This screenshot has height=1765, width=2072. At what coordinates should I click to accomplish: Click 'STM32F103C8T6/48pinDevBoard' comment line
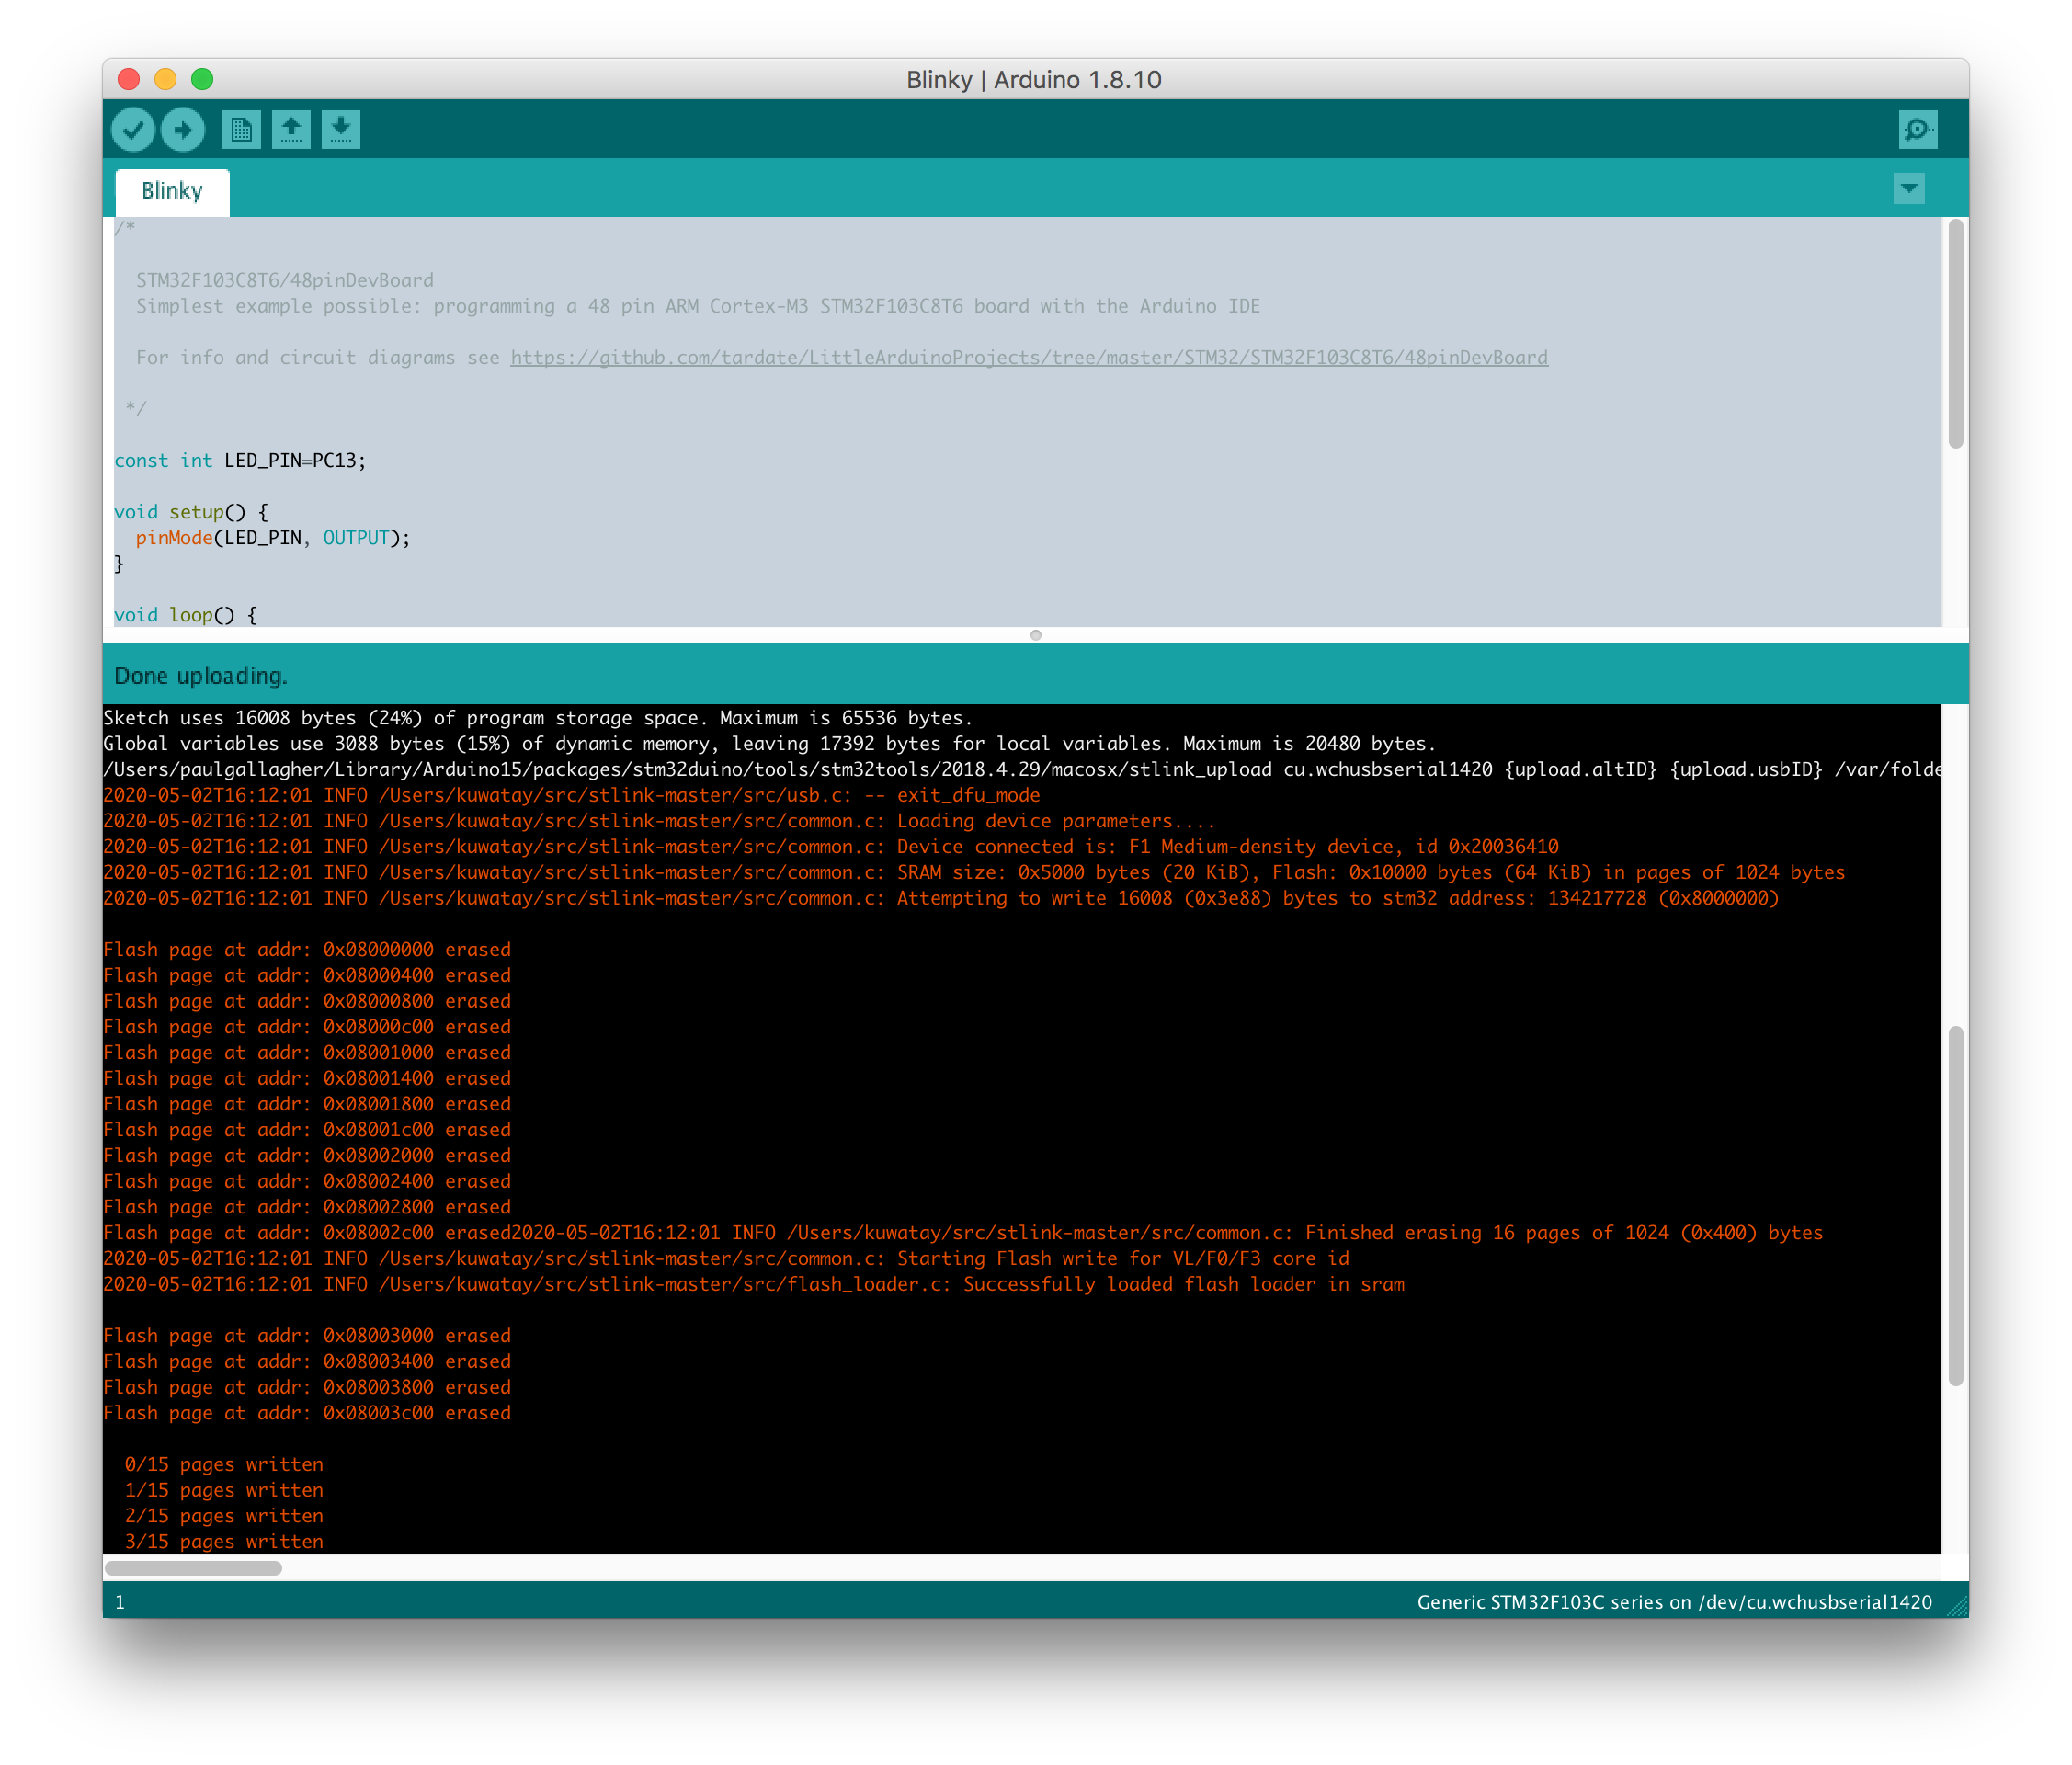pos(285,280)
